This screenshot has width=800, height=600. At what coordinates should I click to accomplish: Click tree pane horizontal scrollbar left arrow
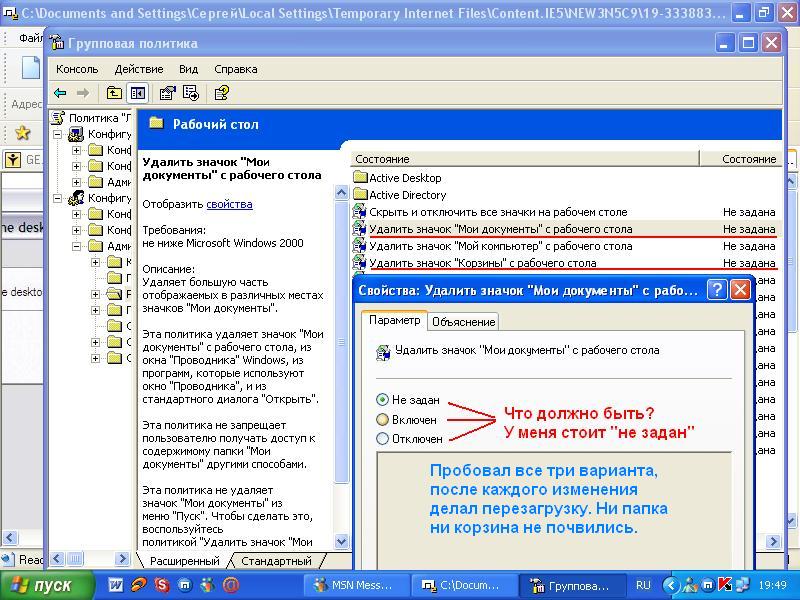(x=57, y=559)
